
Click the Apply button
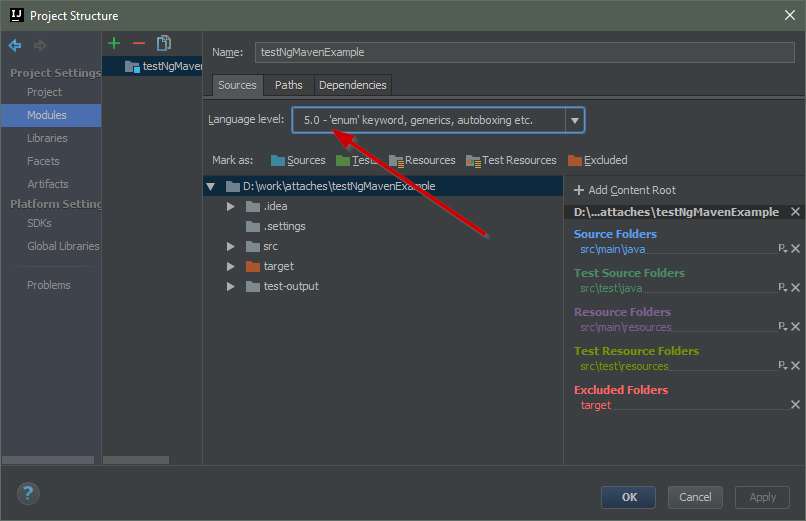pyautogui.click(x=762, y=497)
